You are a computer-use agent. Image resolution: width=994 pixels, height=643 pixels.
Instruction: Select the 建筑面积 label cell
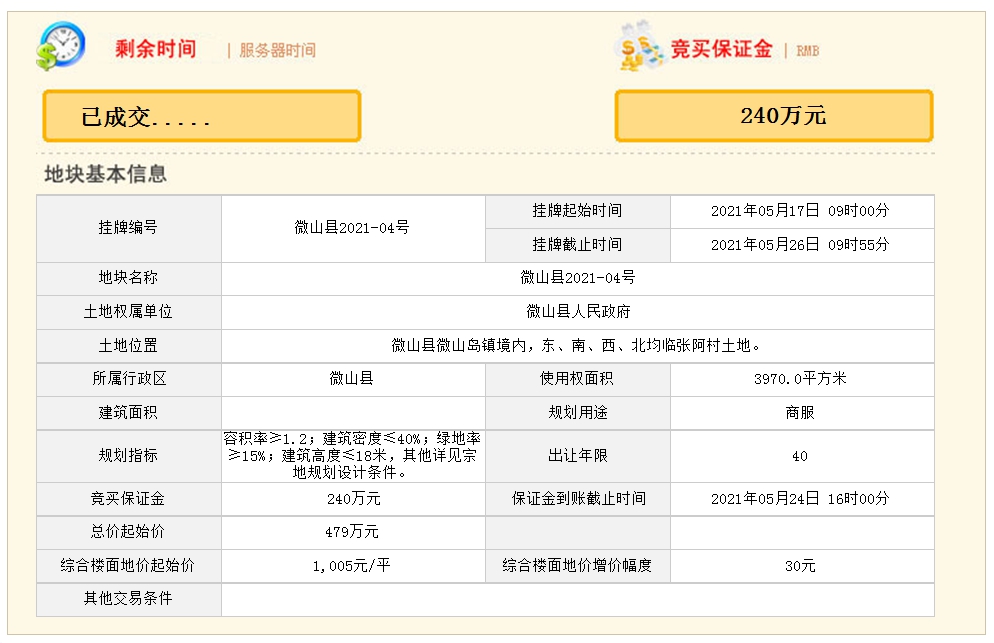(129, 413)
